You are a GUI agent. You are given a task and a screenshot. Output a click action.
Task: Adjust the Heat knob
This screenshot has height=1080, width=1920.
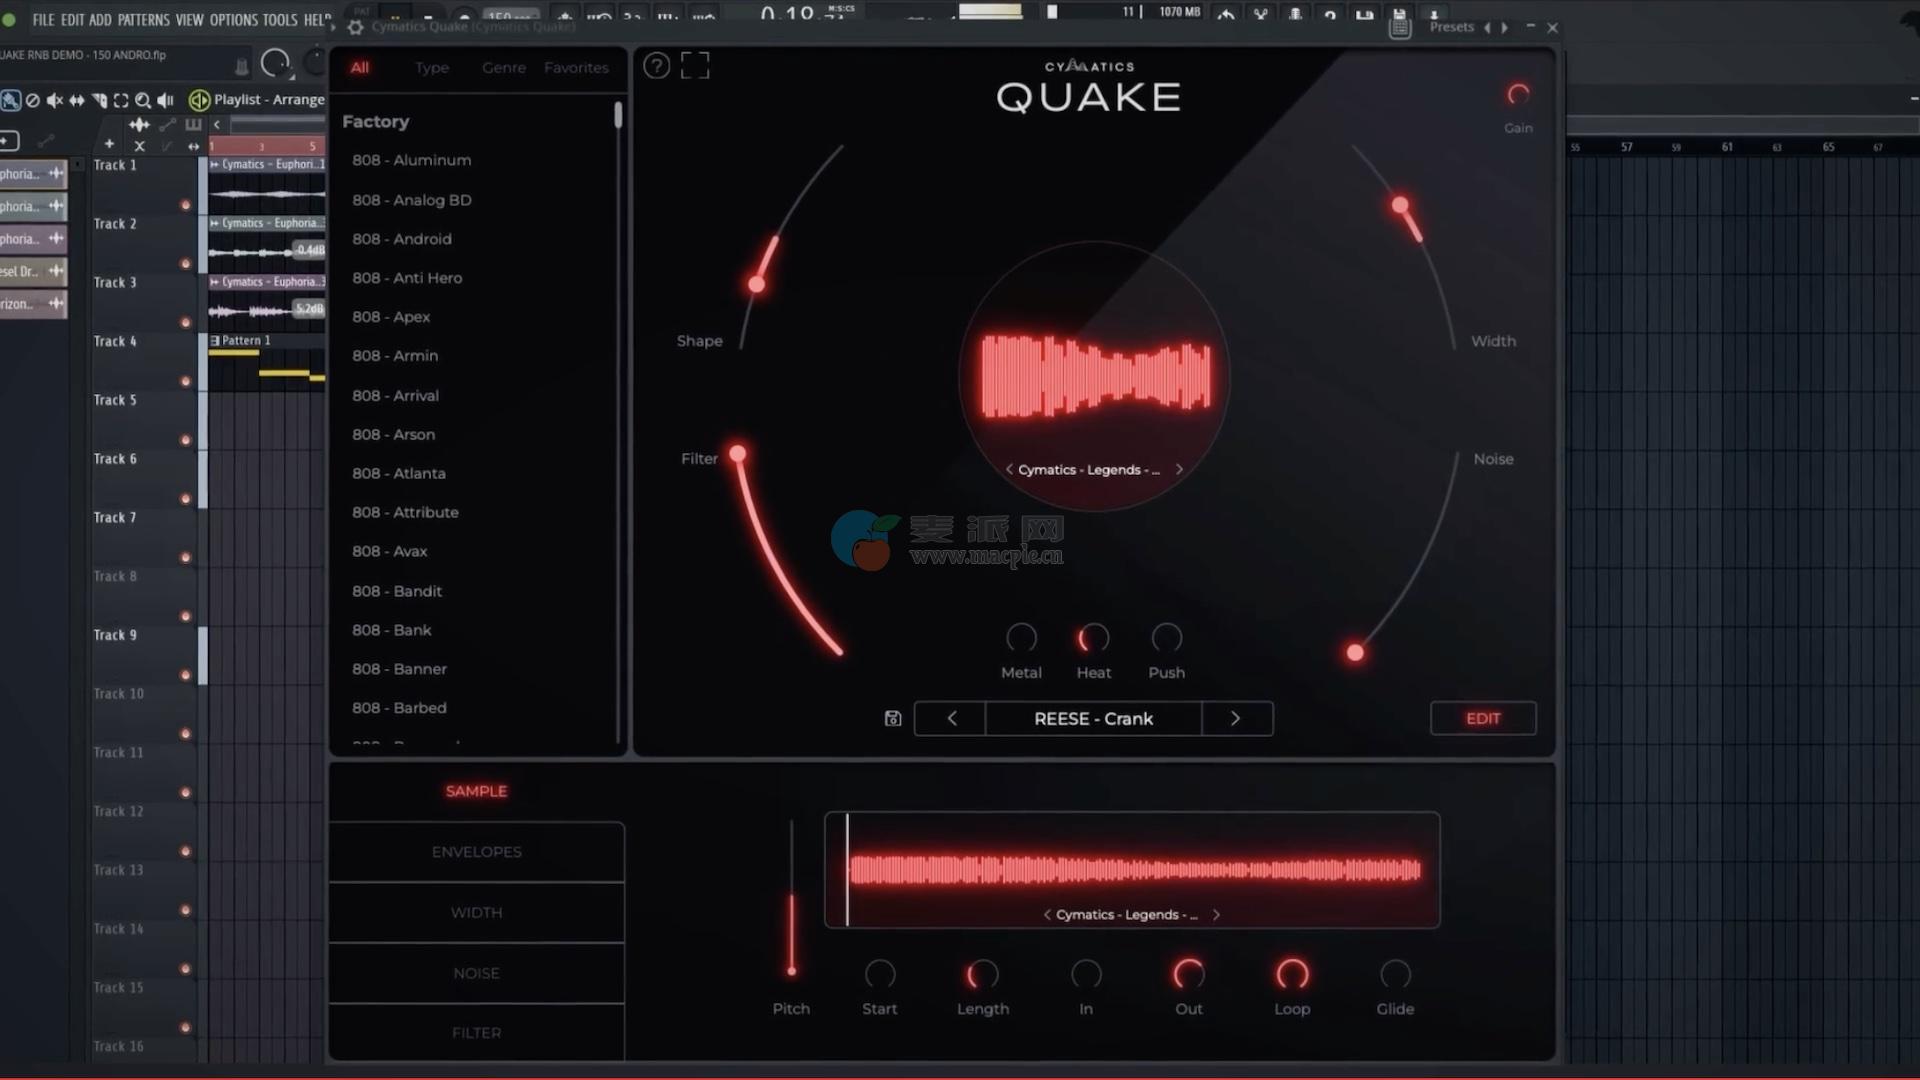click(x=1093, y=637)
